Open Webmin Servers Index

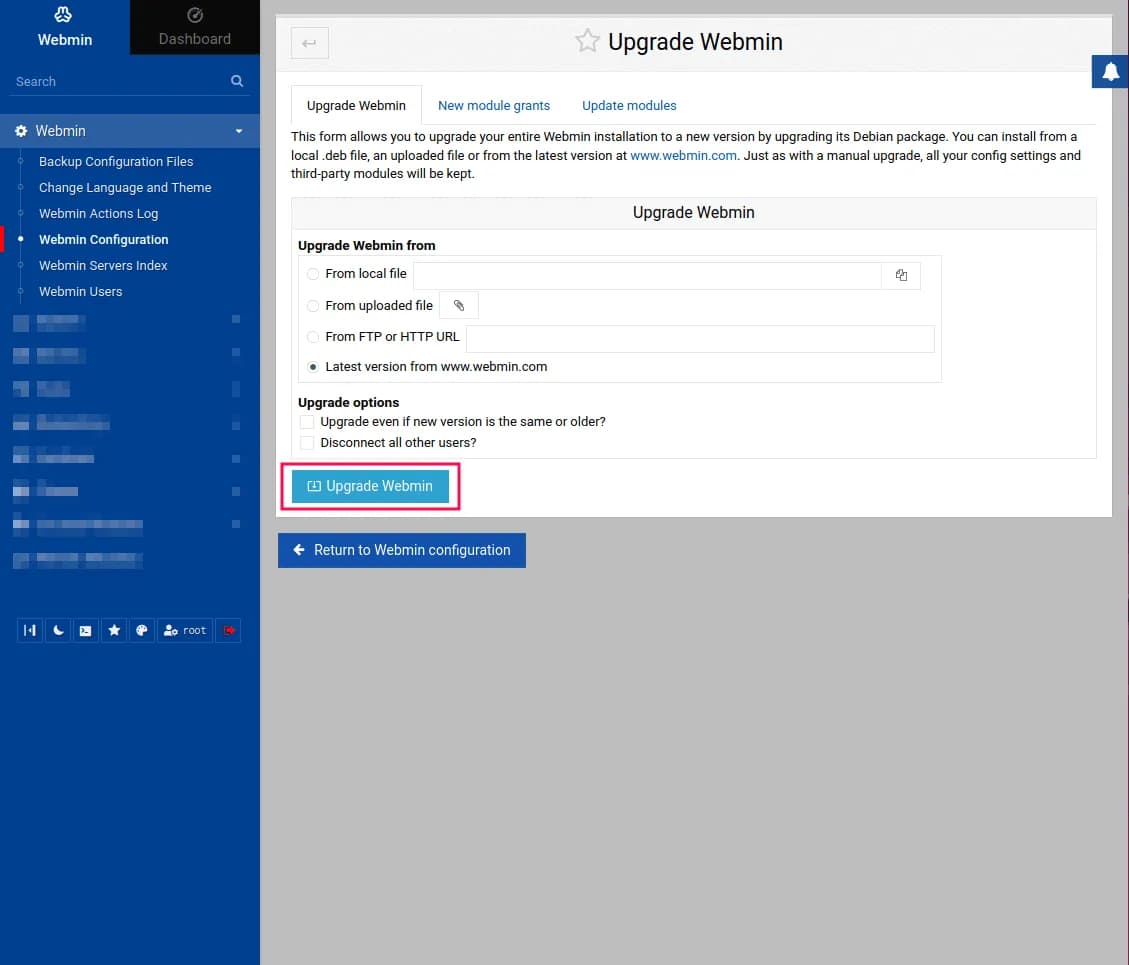point(103,265)
